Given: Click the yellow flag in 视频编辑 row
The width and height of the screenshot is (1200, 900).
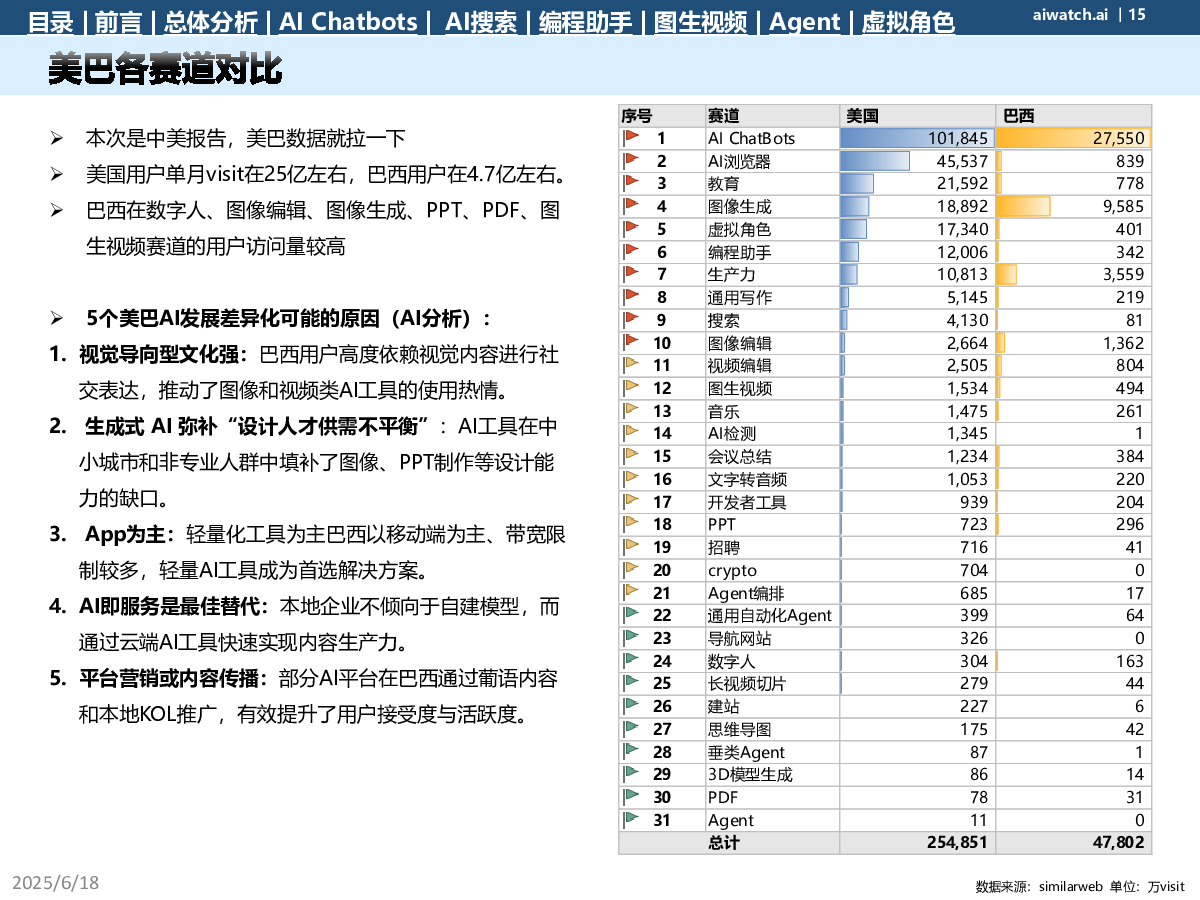Looking at the screenshot, I should click(631, 364).
